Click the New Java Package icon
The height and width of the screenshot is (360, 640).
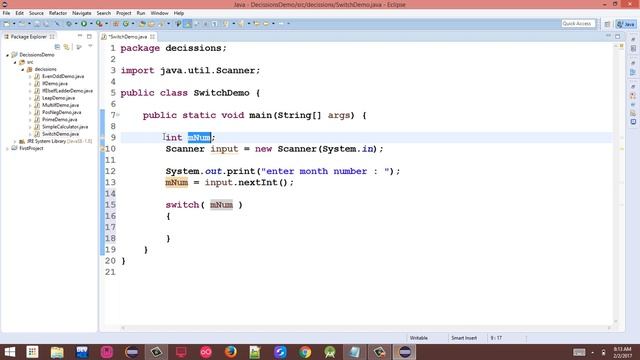tap(116, 24)
